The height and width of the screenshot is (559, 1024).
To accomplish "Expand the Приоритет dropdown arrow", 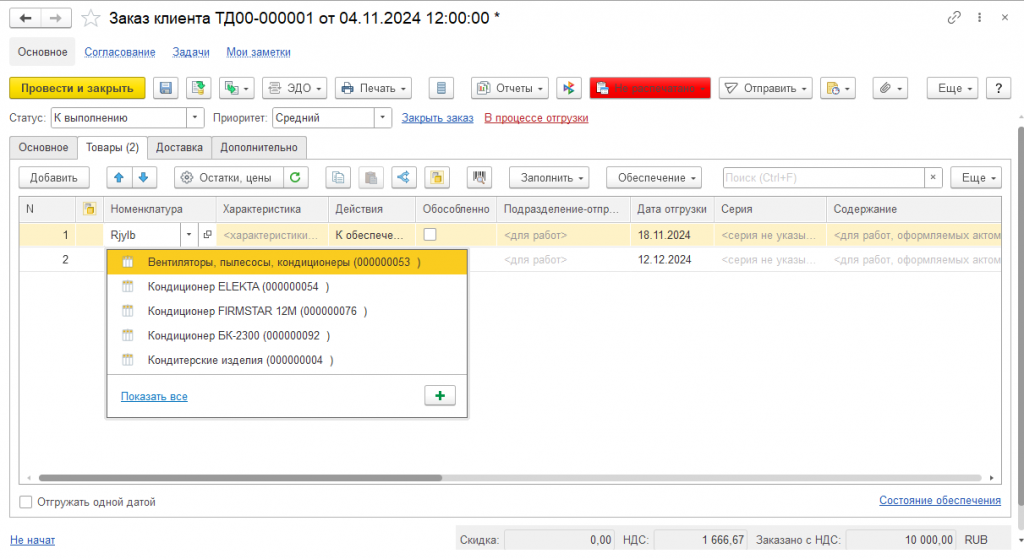I will (383, 118).
